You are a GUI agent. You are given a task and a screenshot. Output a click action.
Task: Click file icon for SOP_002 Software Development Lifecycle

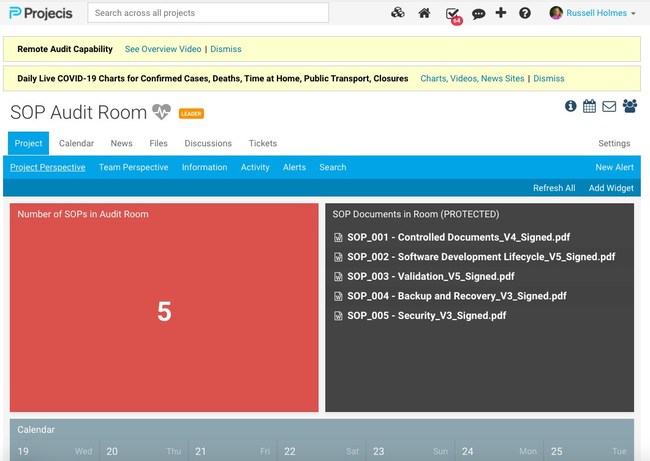coord(338,257)
